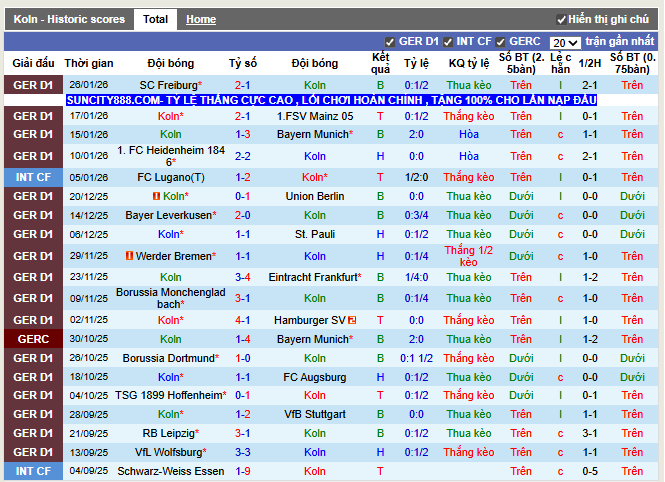Screen dimensions: 665x482
Task: Open the Home tab
Action: 201,20
